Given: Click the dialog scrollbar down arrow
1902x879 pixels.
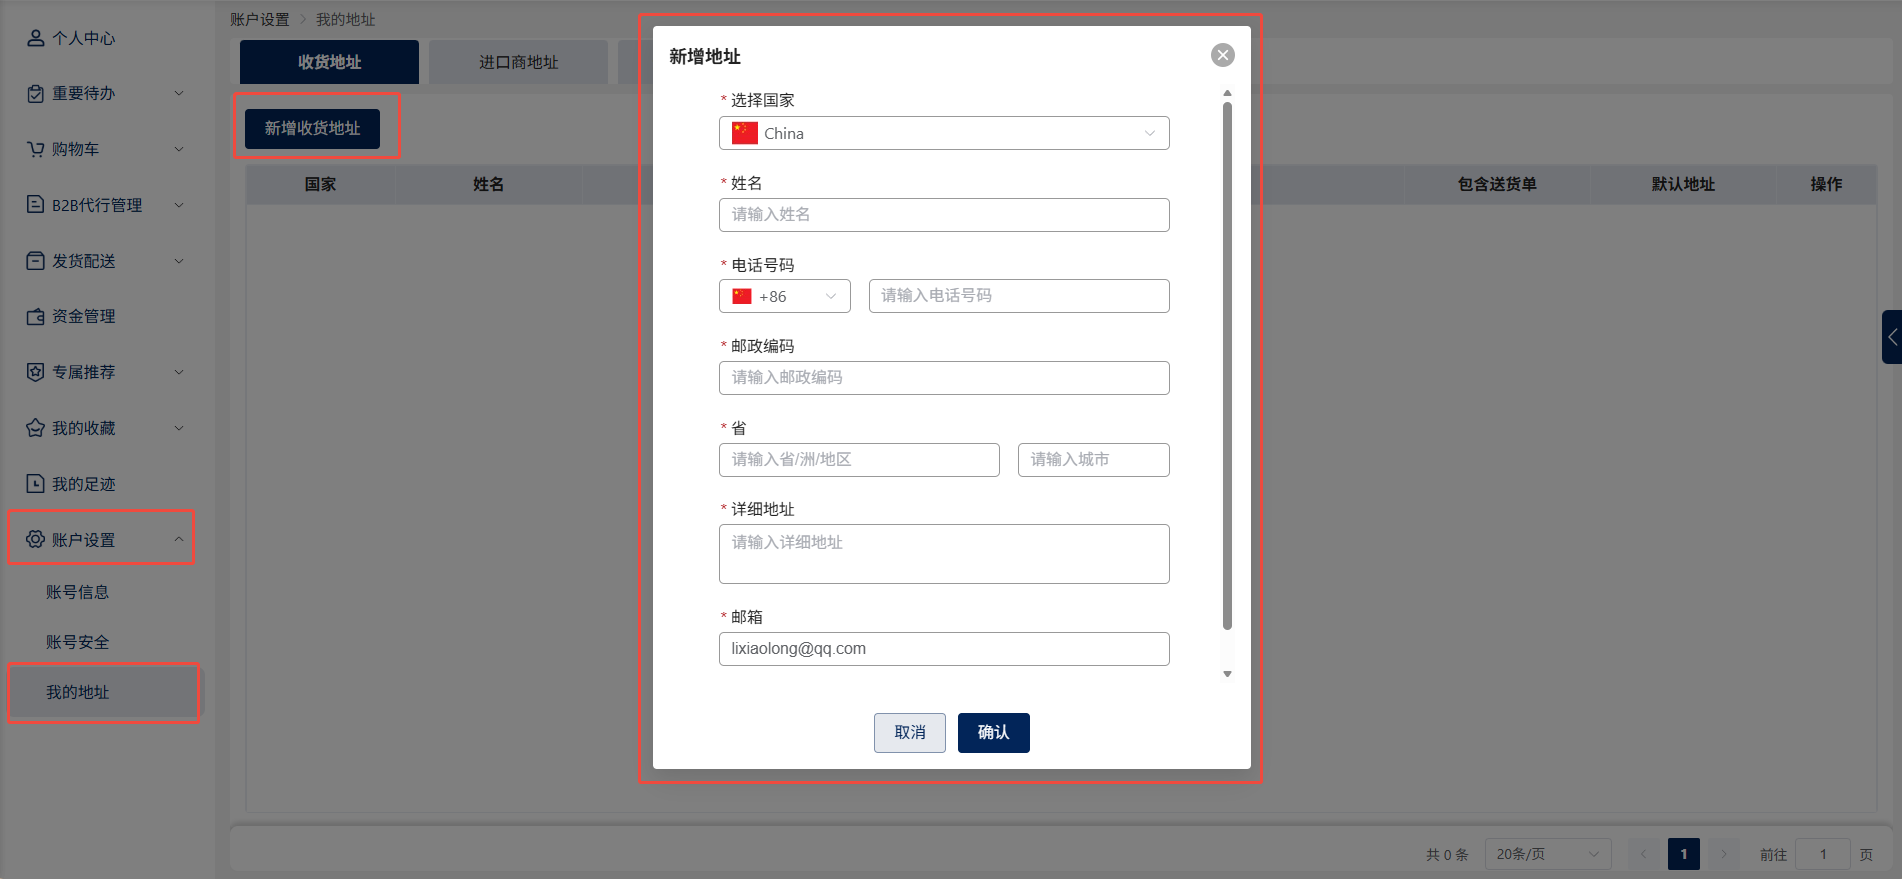Looking at the screenshot, I should [1227, 674].
